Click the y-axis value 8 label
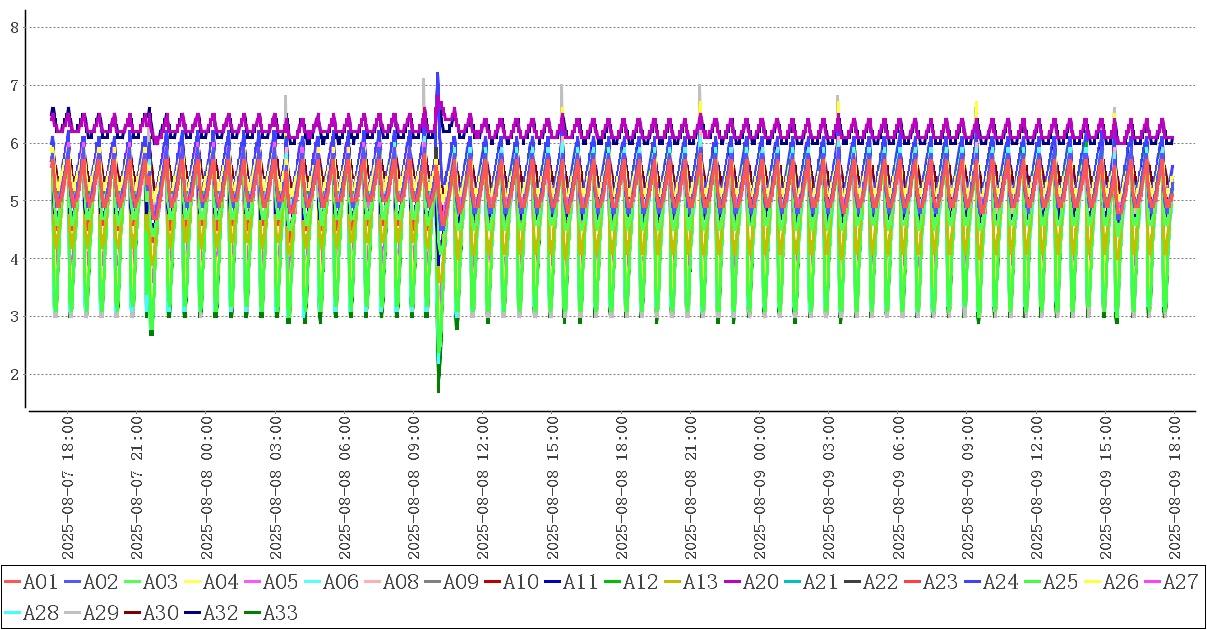The image size is (1207, 630). [x=14, y=27]
